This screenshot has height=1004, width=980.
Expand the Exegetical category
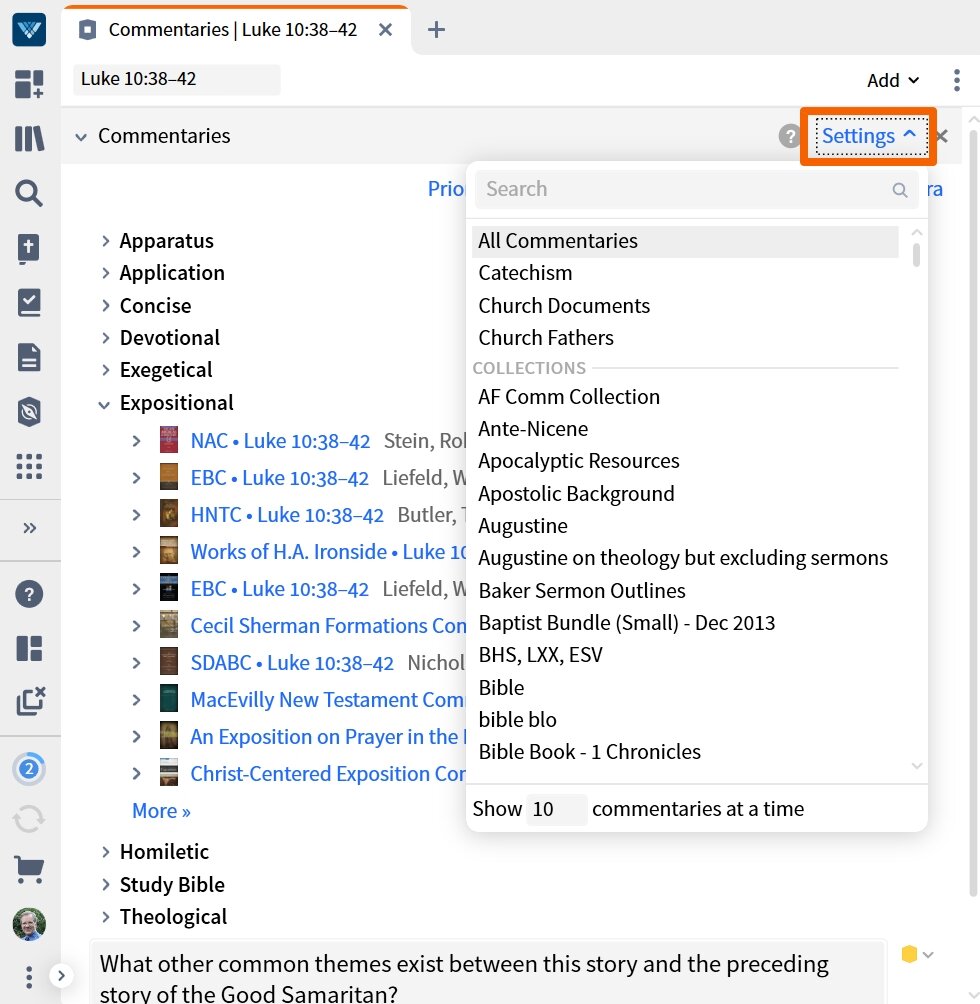click(106, 369)
